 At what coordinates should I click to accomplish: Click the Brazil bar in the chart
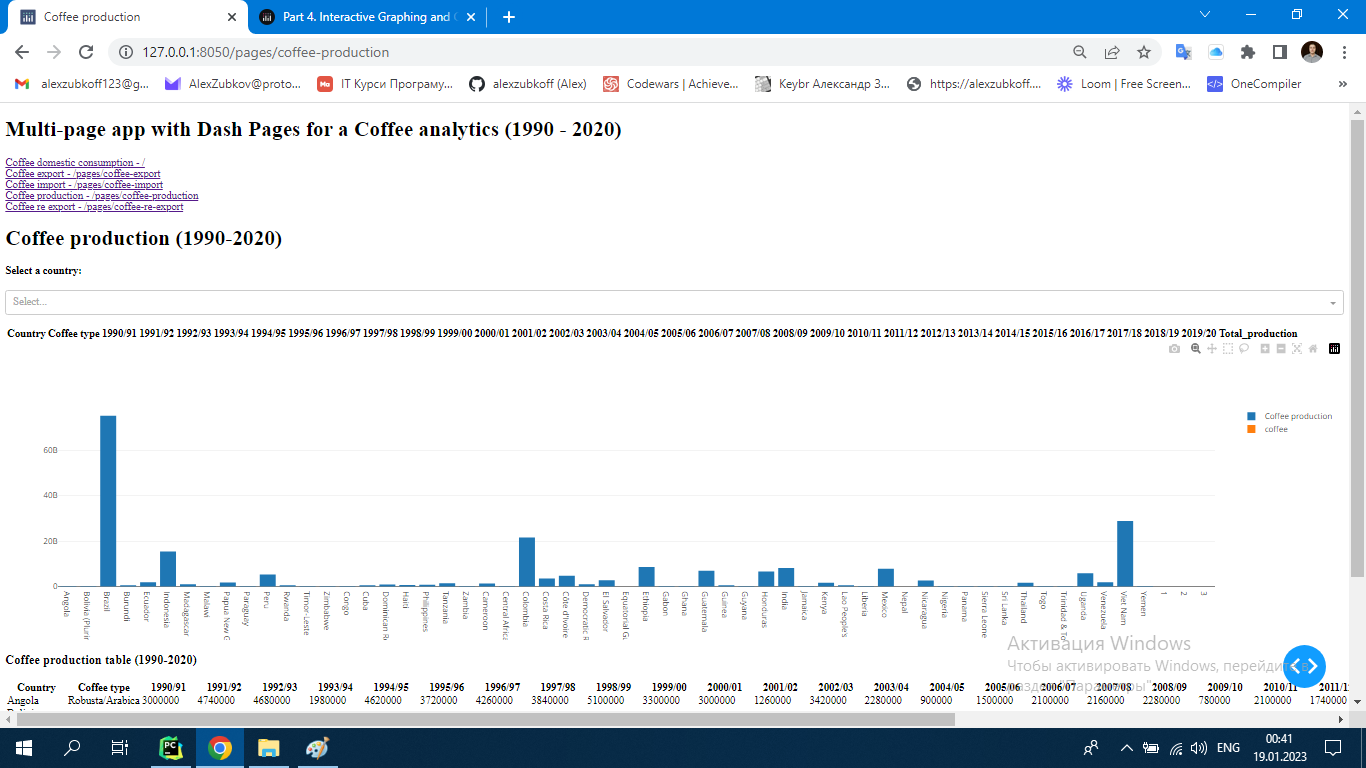(108, 501)
